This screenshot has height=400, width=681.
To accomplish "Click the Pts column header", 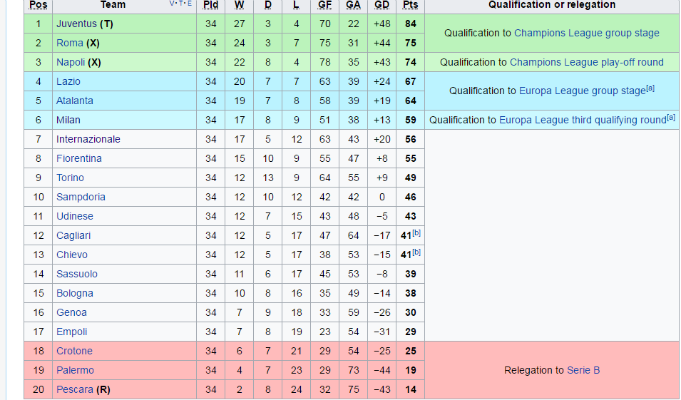I will 410,5.
